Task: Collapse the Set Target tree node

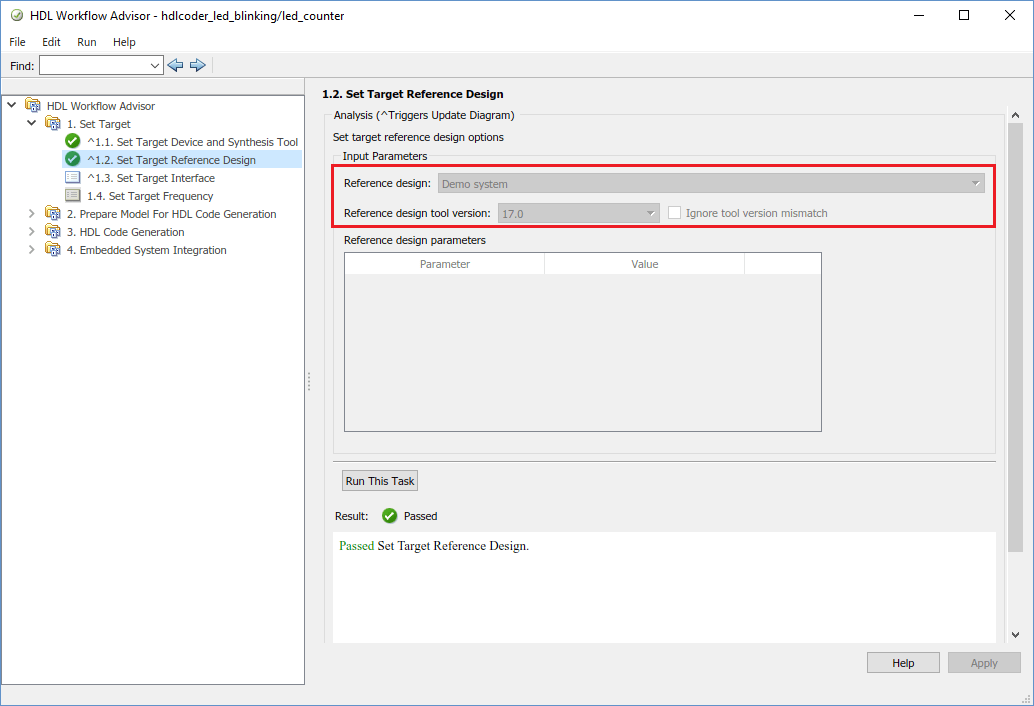Action: (31, 124)
